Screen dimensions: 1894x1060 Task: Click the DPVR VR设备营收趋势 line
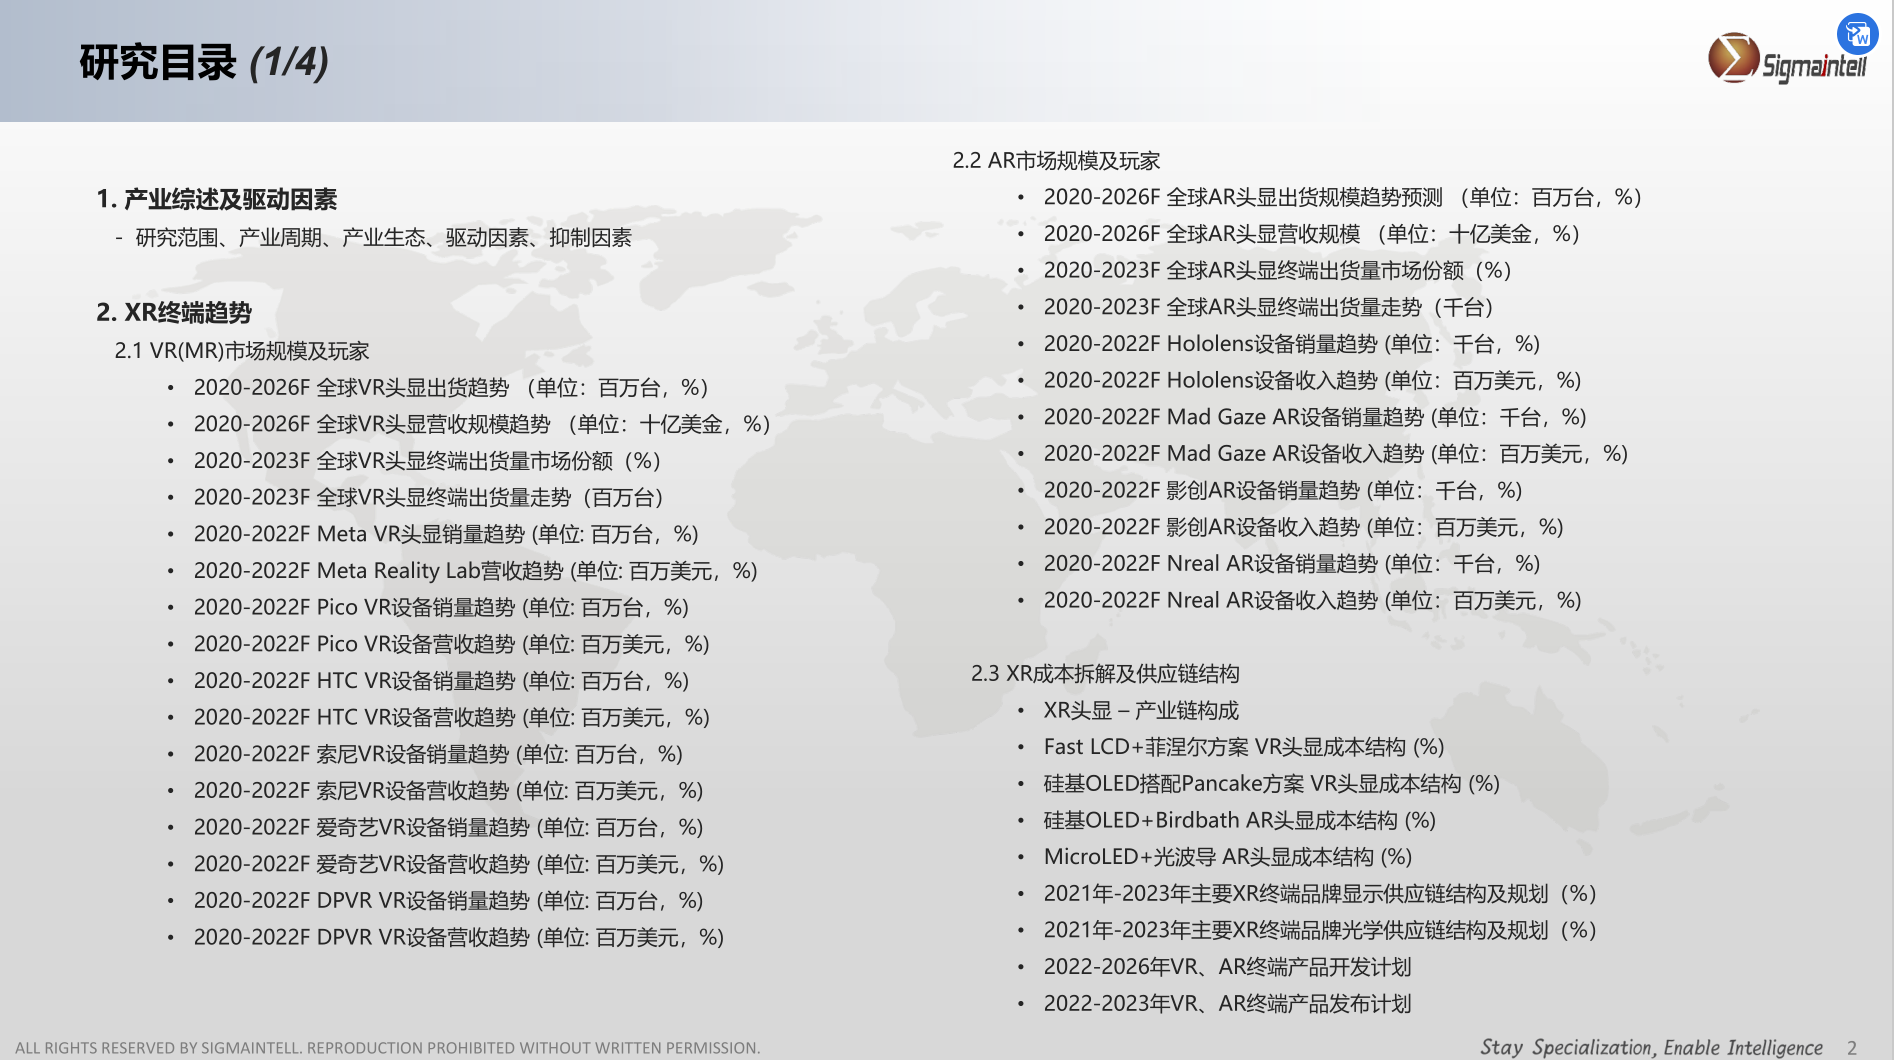pyautogui.click(x=458, y=937)
